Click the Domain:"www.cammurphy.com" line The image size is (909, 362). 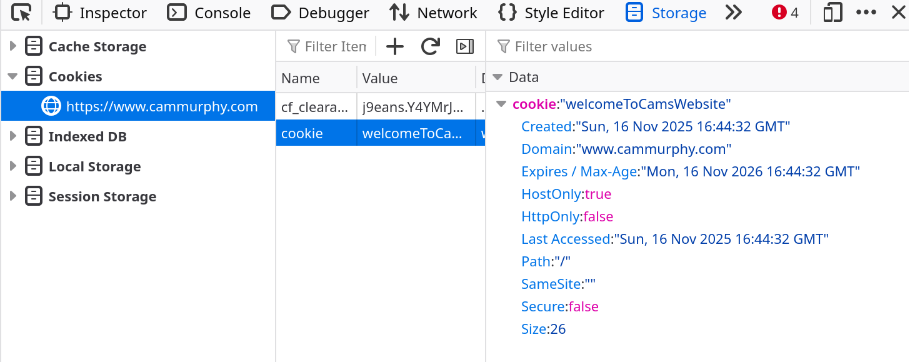[626, 149]
